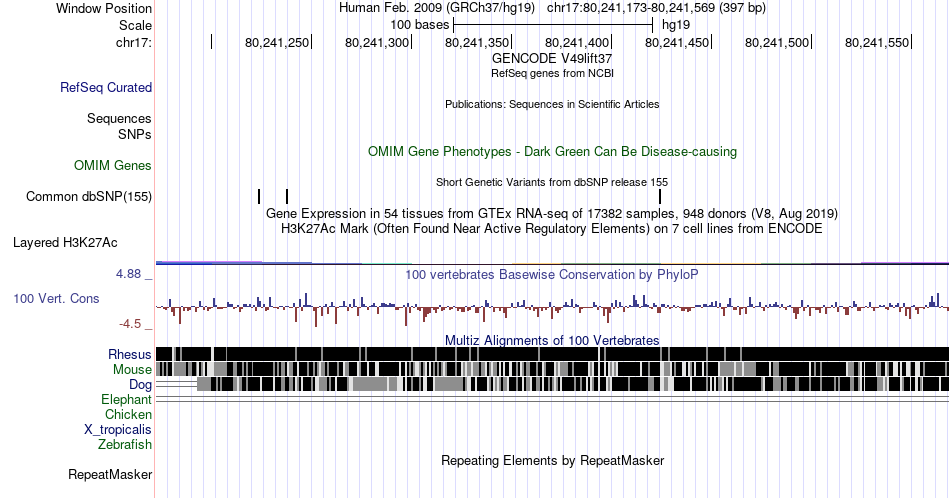Click the leftmost common dbSNP variant marker
Screen dimensions: 950x498
click(x=259, y=196)
